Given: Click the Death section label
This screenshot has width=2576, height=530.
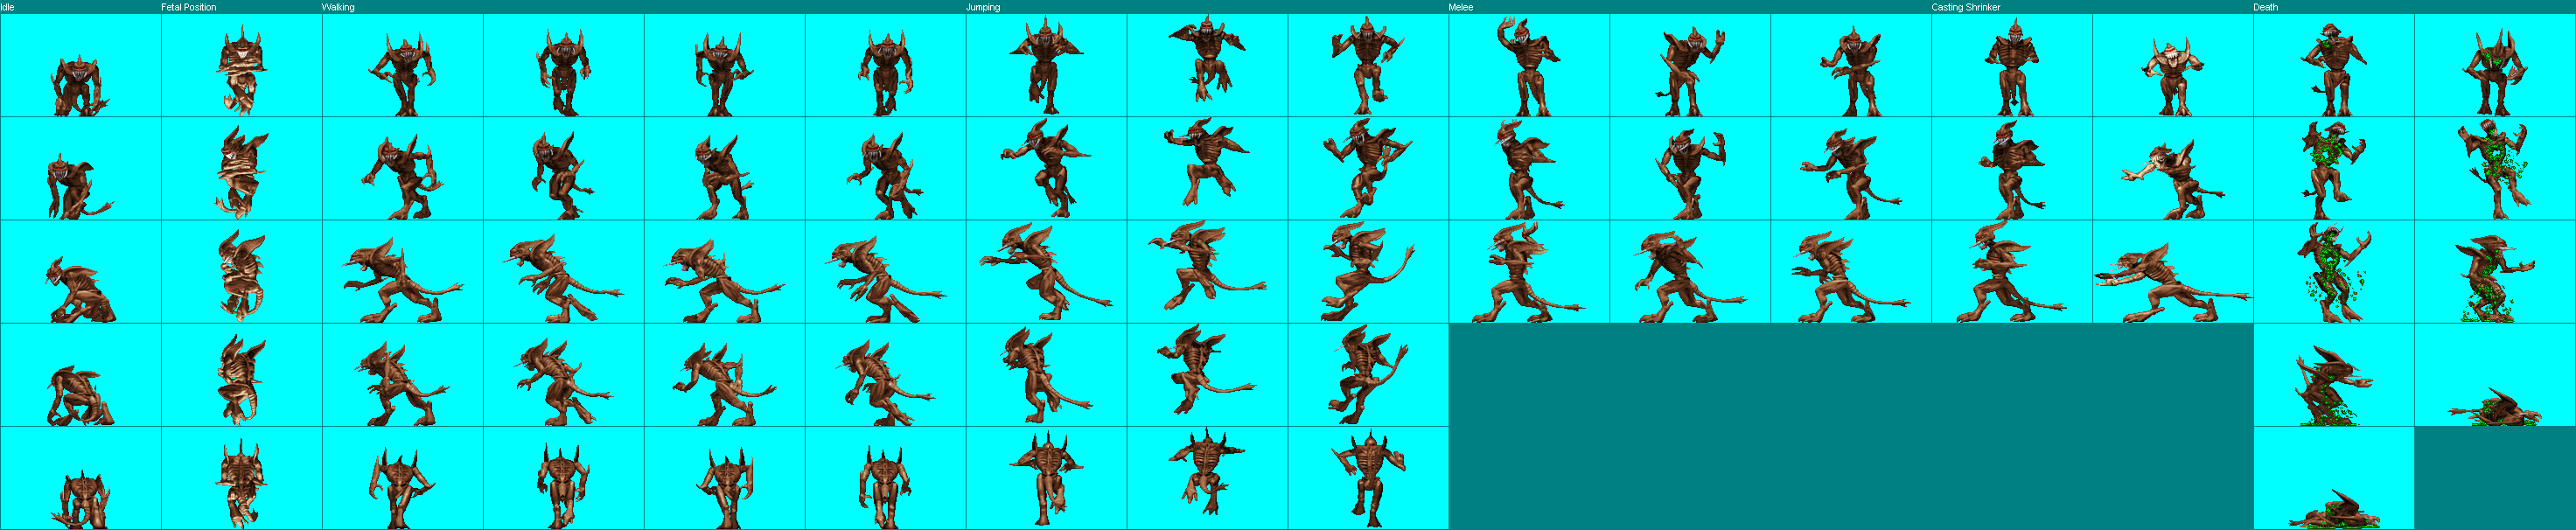Looking at the screenshot, I should (x=2266, y=7).
